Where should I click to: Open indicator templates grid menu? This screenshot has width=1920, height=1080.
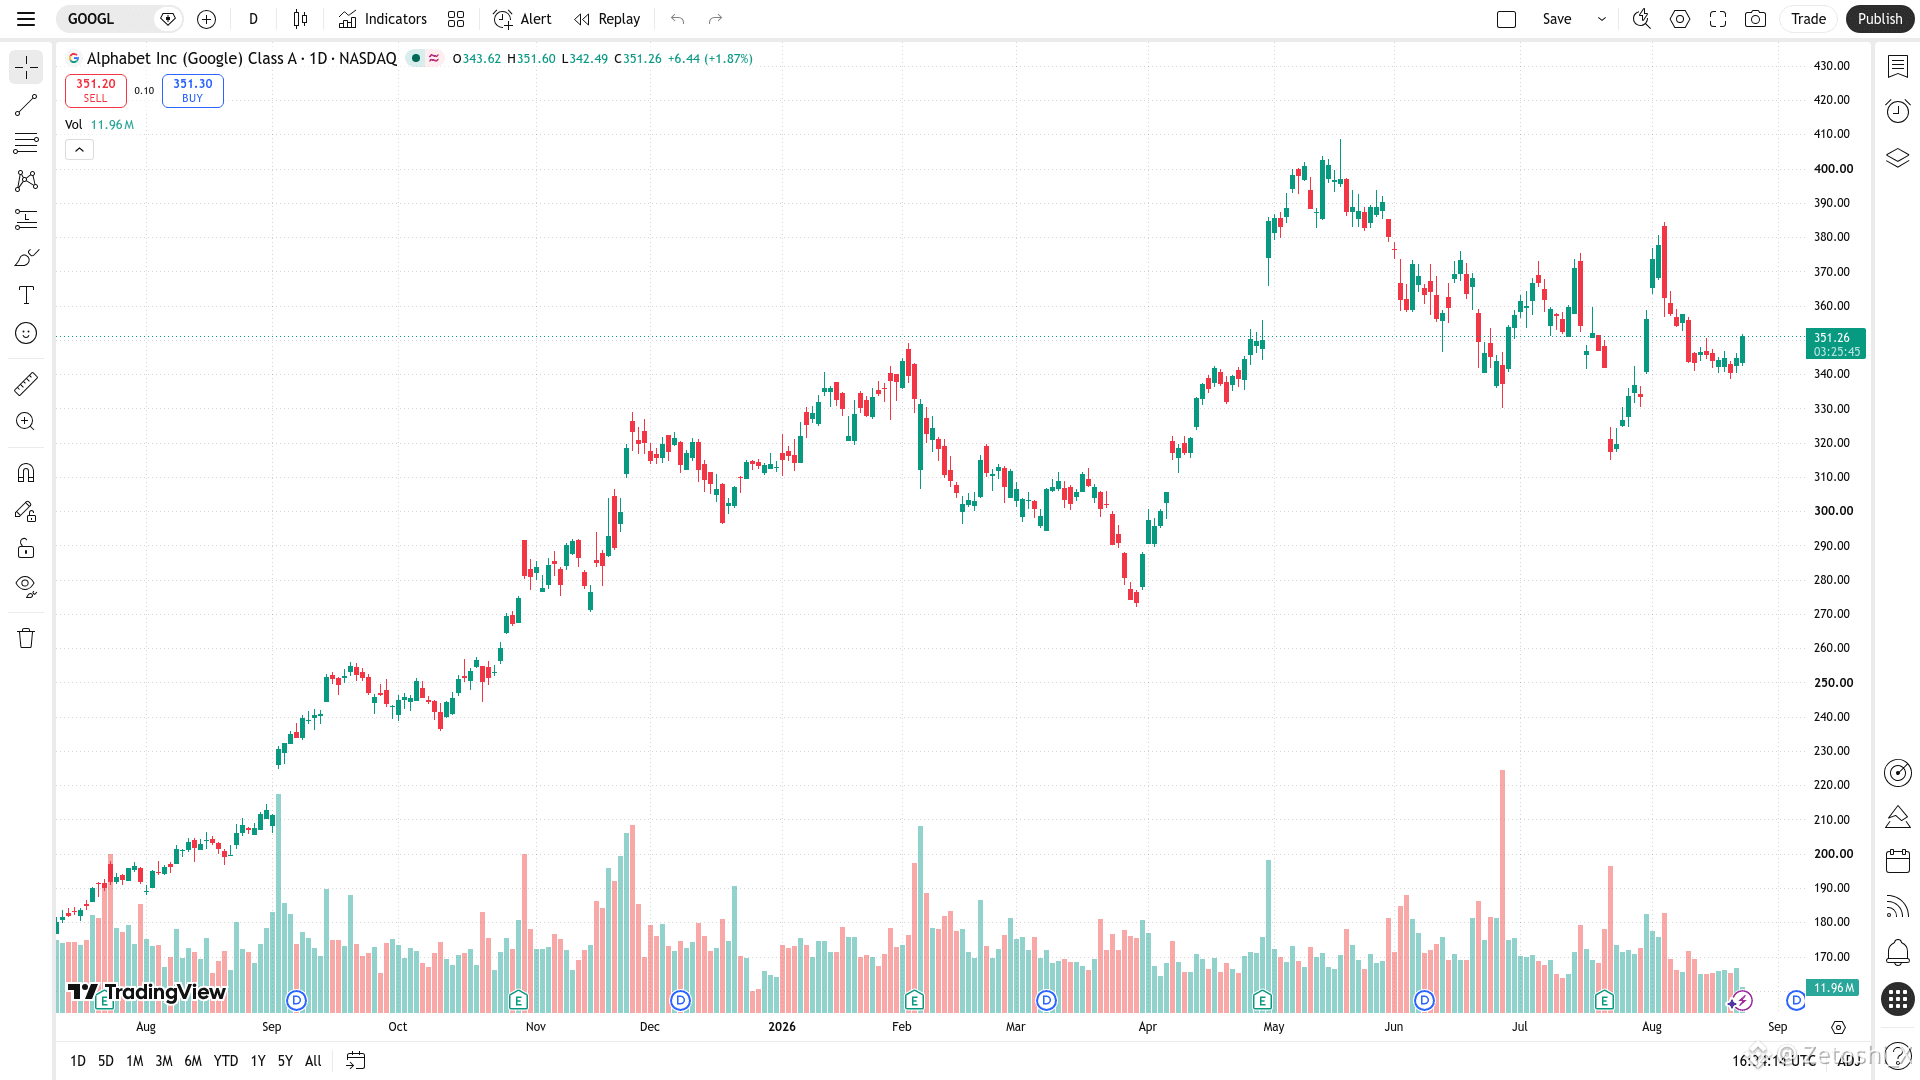pyautogui.click(x=456, y=19)
